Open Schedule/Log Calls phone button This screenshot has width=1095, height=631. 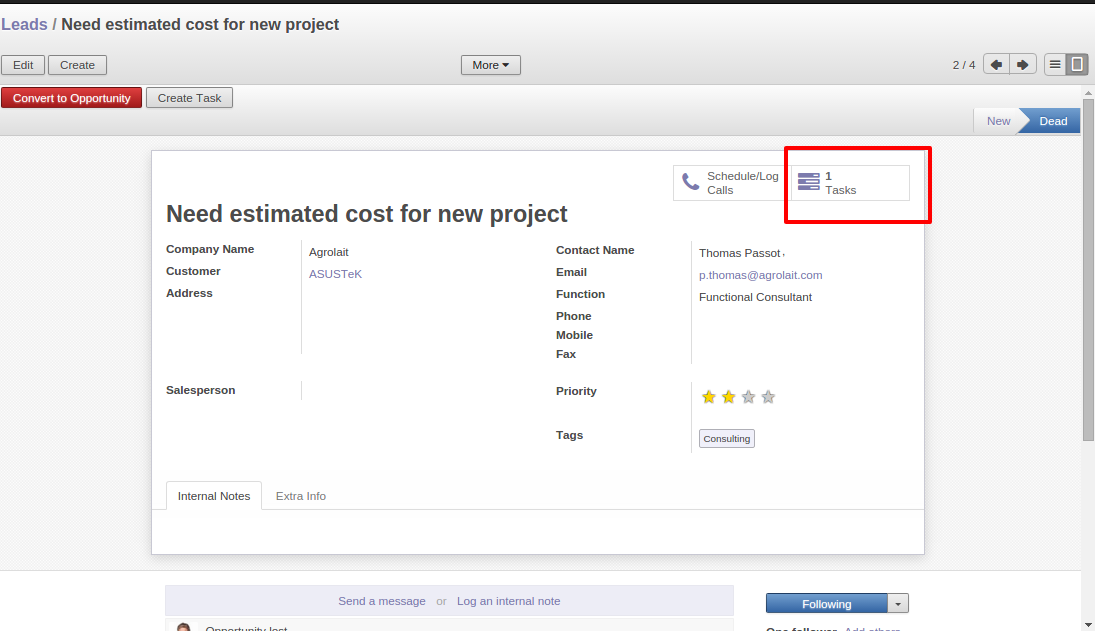(731, 183)
